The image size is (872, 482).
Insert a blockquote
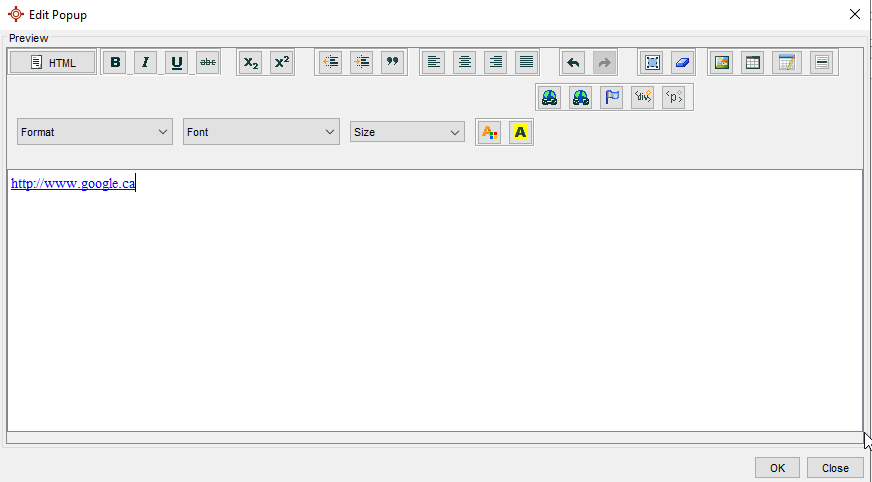pyautogui.click(x=392, y=63)
